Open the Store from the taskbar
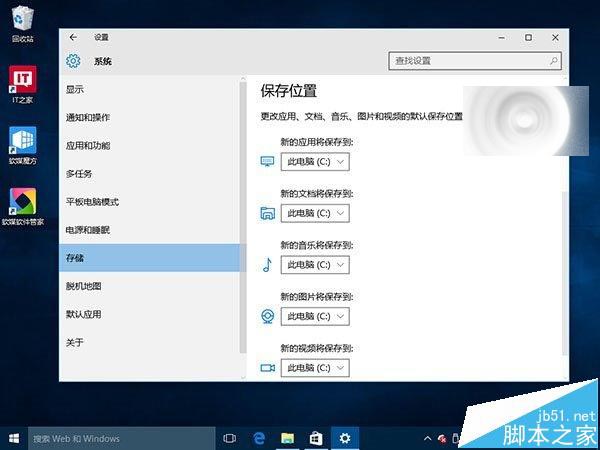 [316, 439]
